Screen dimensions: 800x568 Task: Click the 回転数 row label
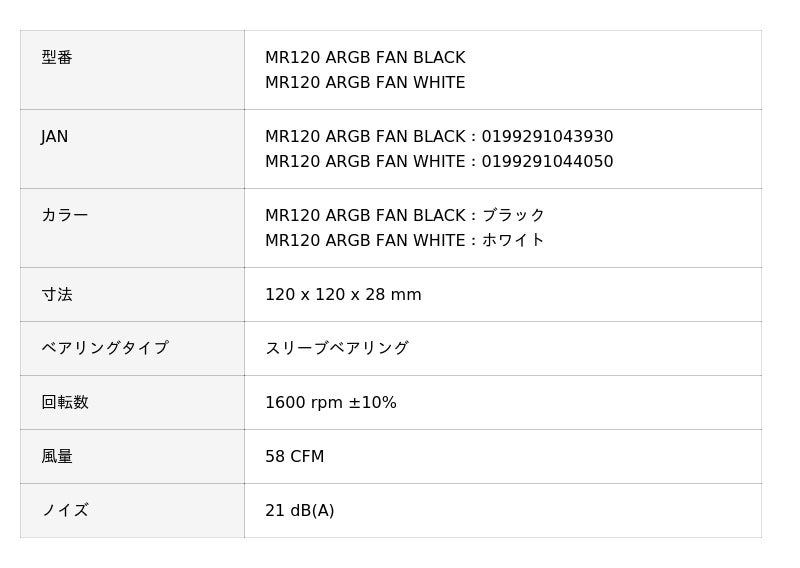coord(65,402)
